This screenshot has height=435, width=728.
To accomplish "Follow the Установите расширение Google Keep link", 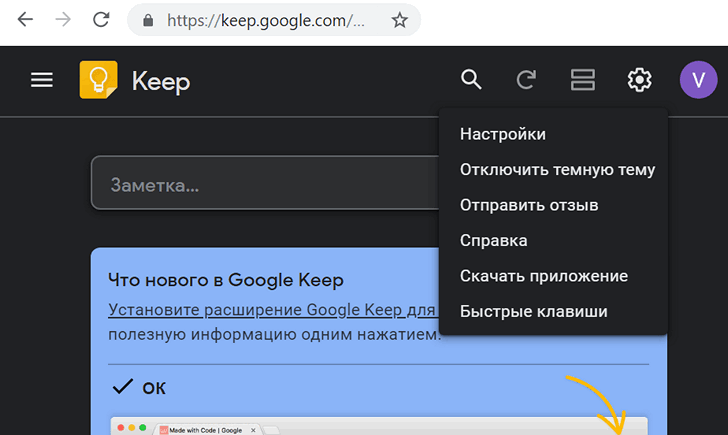I will pos(273,310).
